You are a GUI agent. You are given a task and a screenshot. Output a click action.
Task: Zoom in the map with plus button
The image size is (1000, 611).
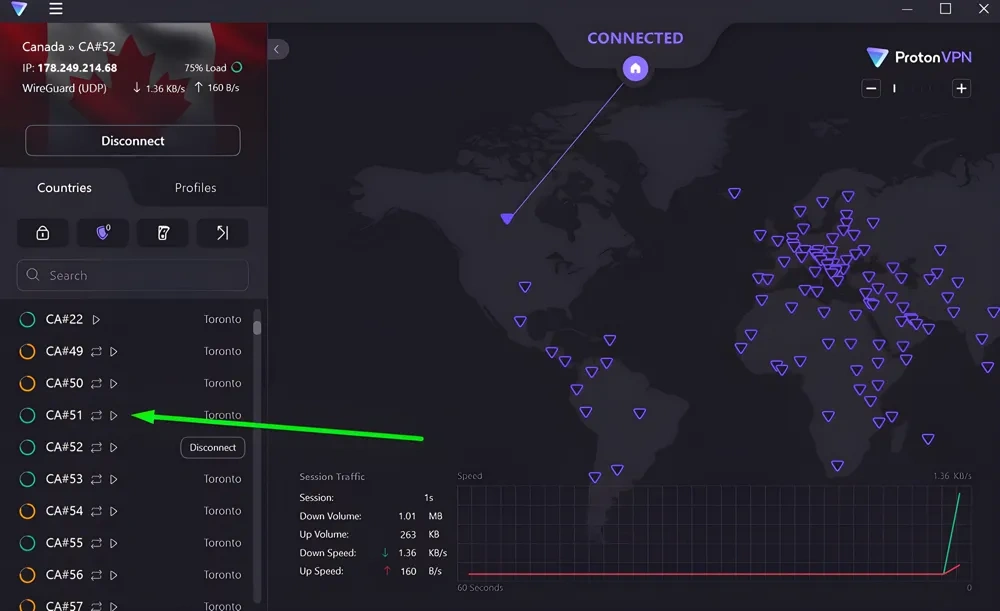pos(961,88)
